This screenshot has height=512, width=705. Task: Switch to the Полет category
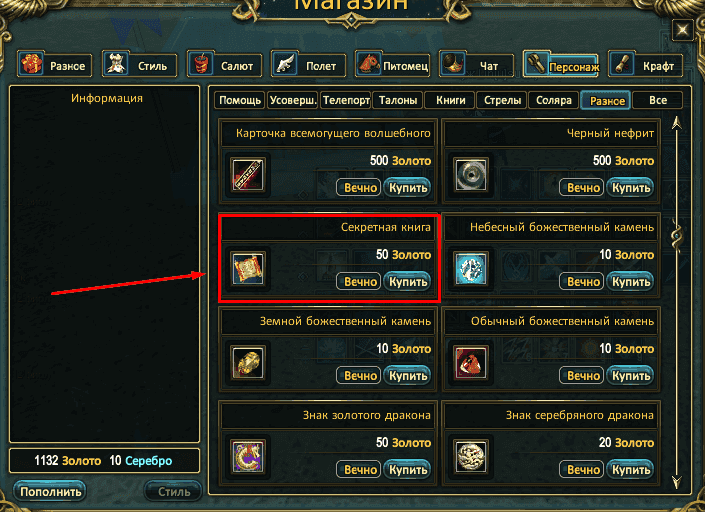tap(308, 64)
